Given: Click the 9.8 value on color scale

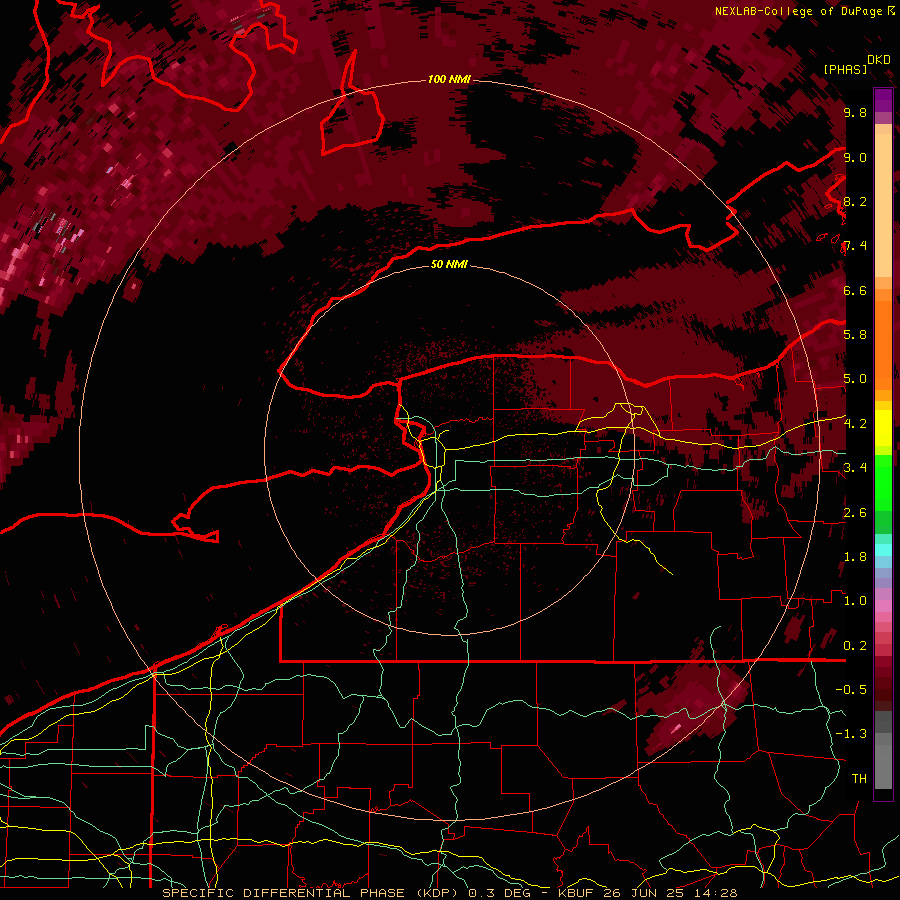Looking at the screenshot, I should pyautogui.click(x=855, y=112).
